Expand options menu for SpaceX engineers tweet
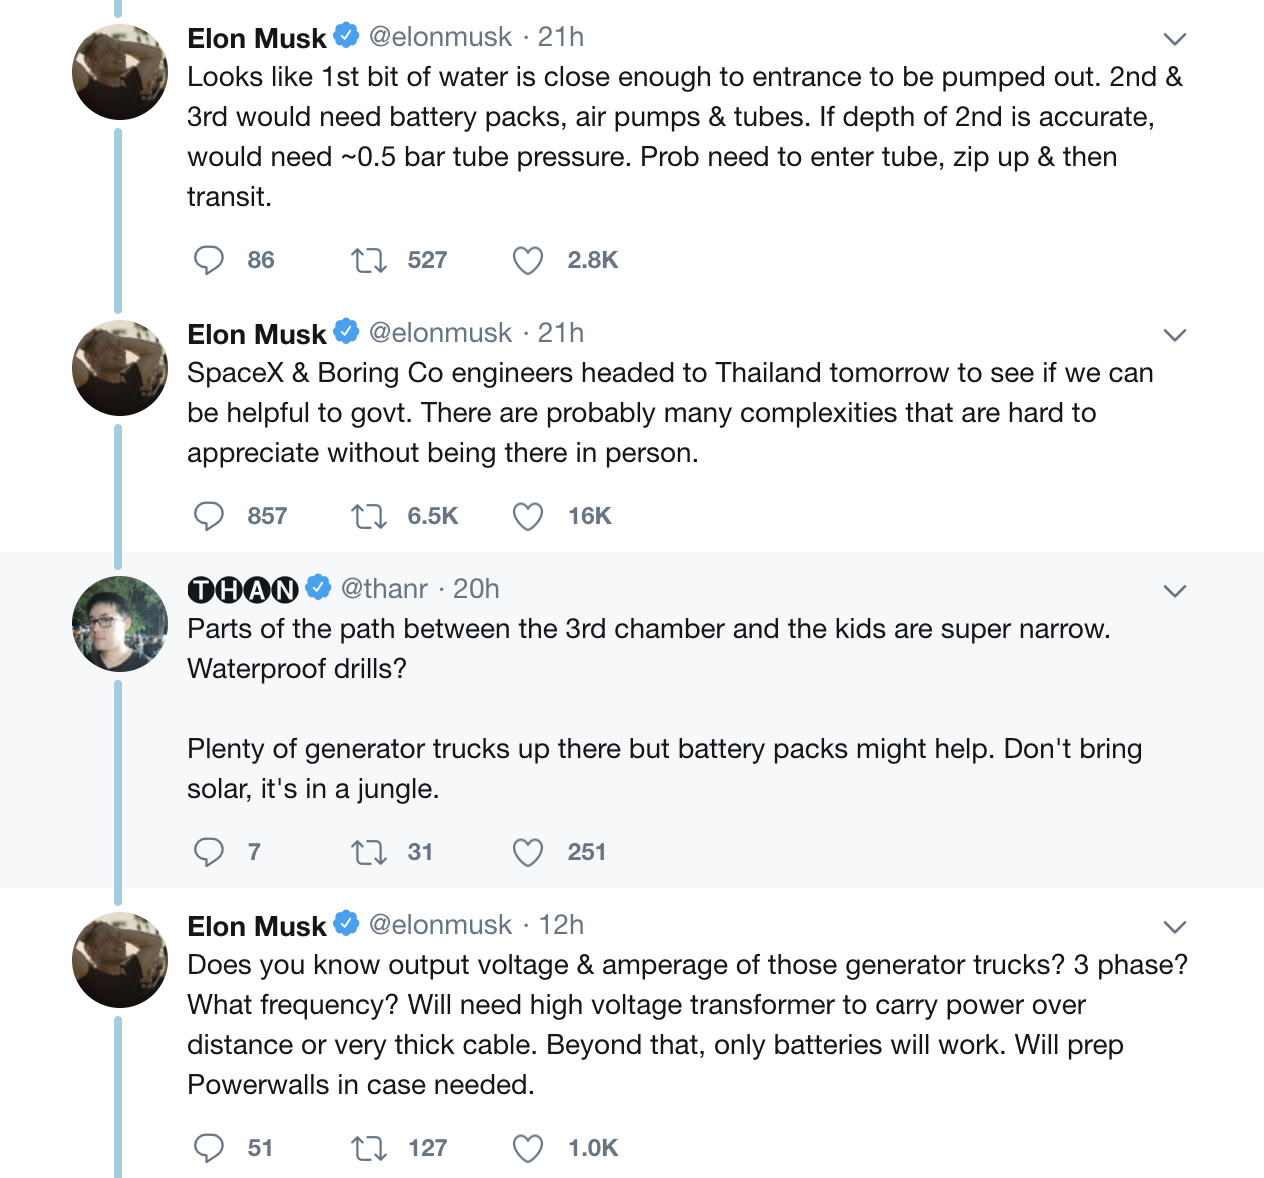Image resolution: width=1264 pixels, height=1178 pixels. click(1175, 335)
